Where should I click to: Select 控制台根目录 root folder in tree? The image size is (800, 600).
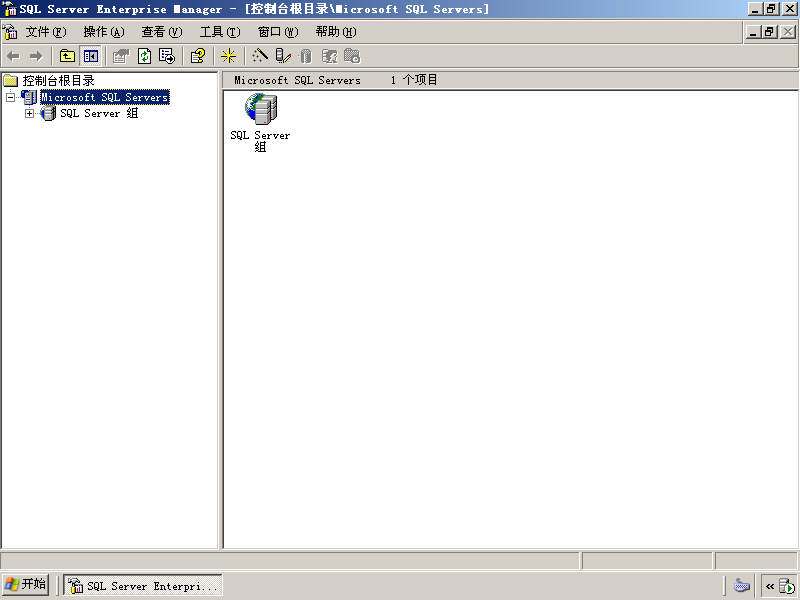[x=58, y=81]
